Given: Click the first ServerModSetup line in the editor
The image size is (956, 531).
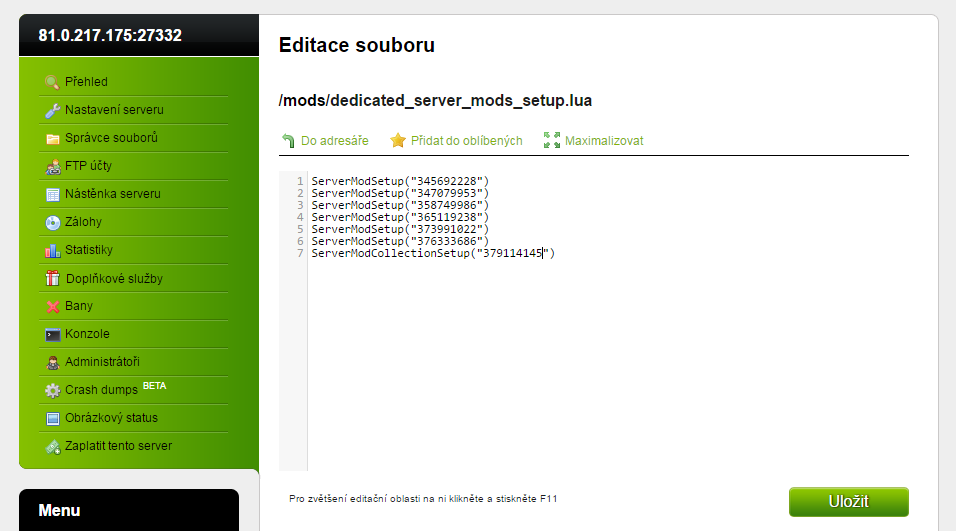Looking at the screenshot, I should click(399, 181).
